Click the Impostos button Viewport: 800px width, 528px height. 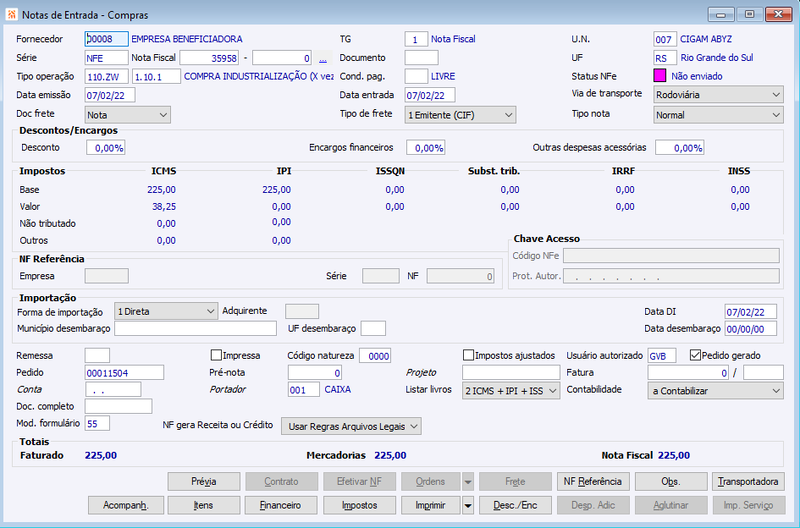360,506
